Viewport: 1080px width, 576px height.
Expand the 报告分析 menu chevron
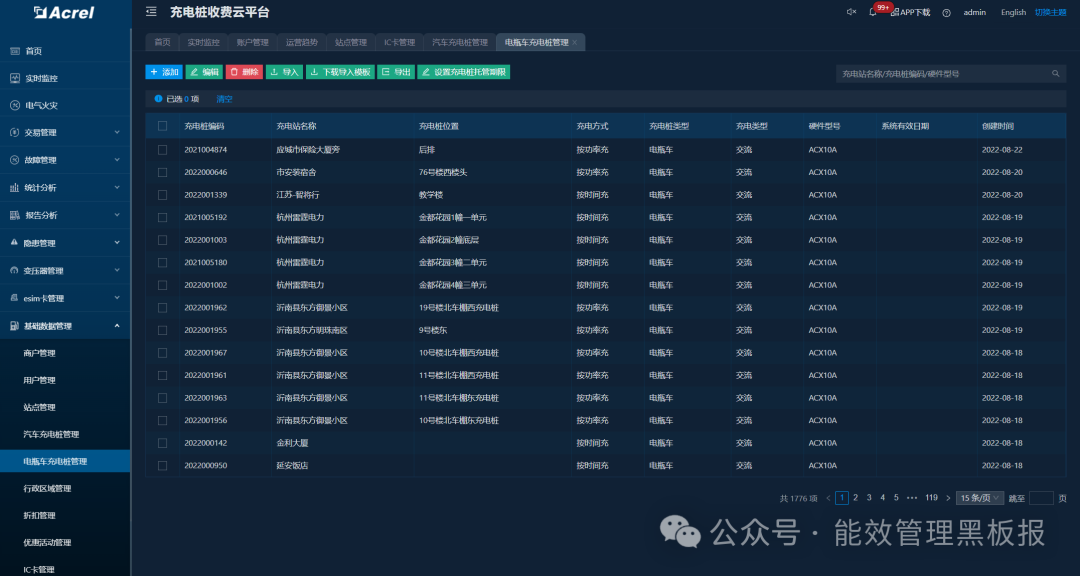(x=116, y=215)
